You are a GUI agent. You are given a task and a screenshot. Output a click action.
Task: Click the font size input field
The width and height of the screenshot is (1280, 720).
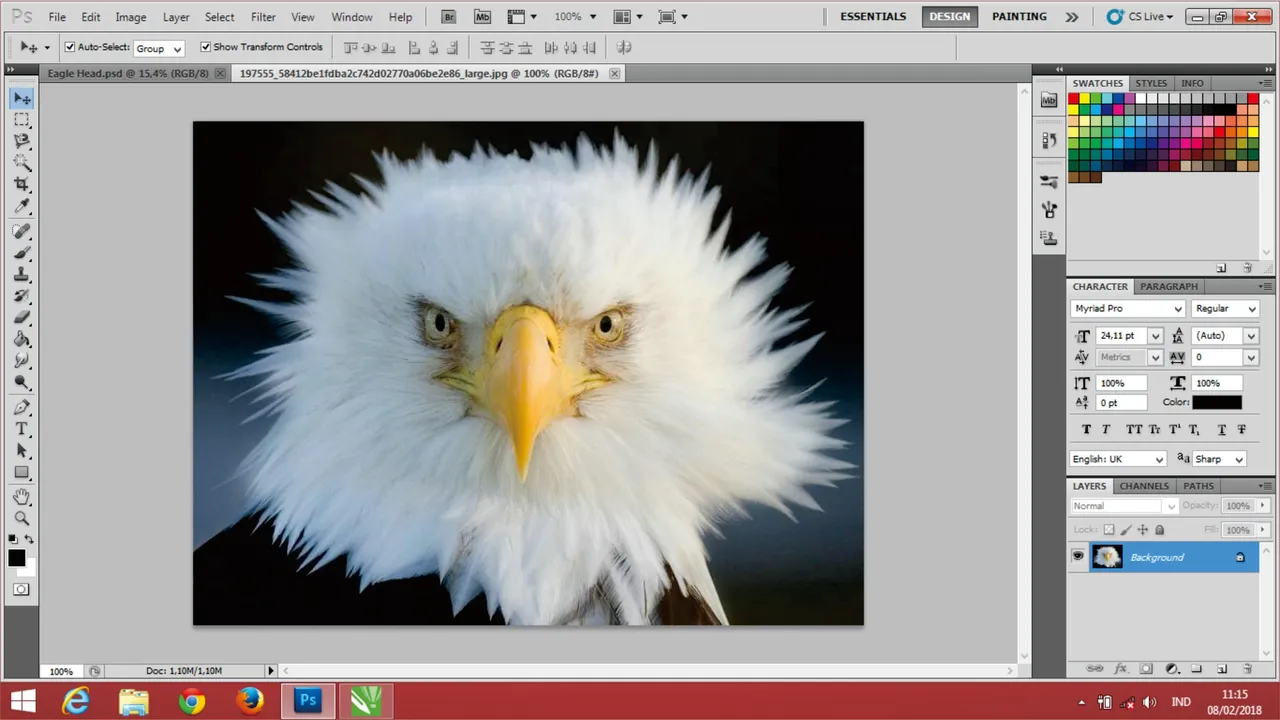[1120, 336]
